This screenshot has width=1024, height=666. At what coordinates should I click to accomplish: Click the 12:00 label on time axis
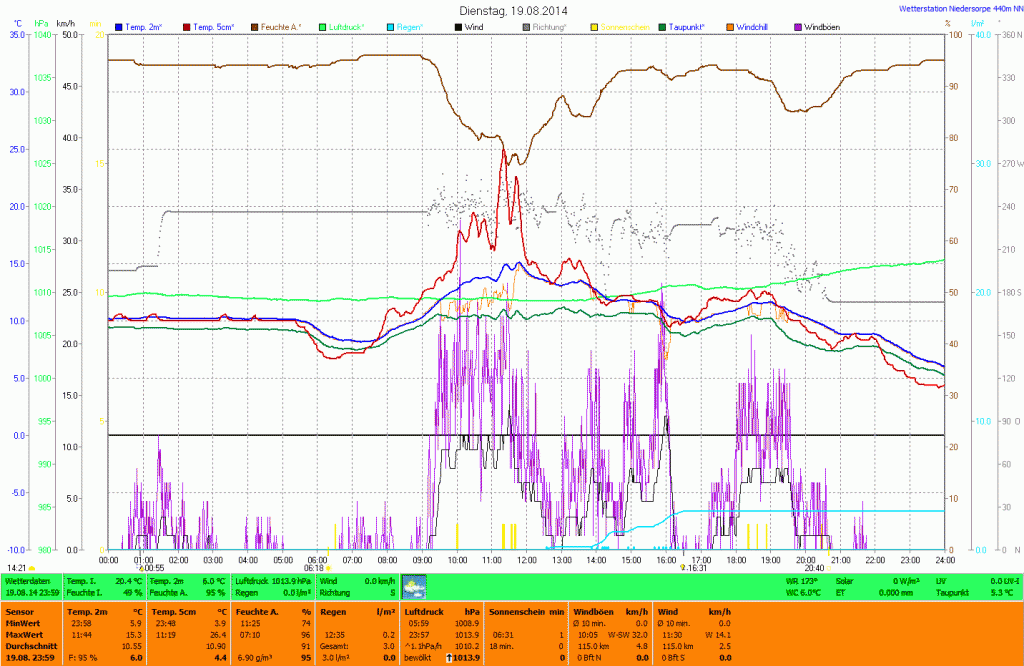[526, 559]
